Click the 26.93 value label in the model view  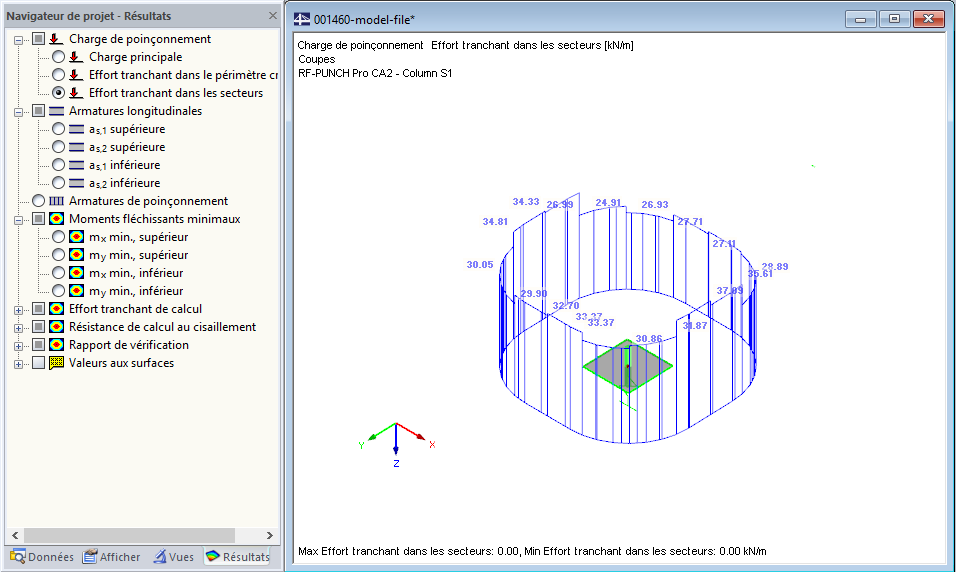click(655, 205)
